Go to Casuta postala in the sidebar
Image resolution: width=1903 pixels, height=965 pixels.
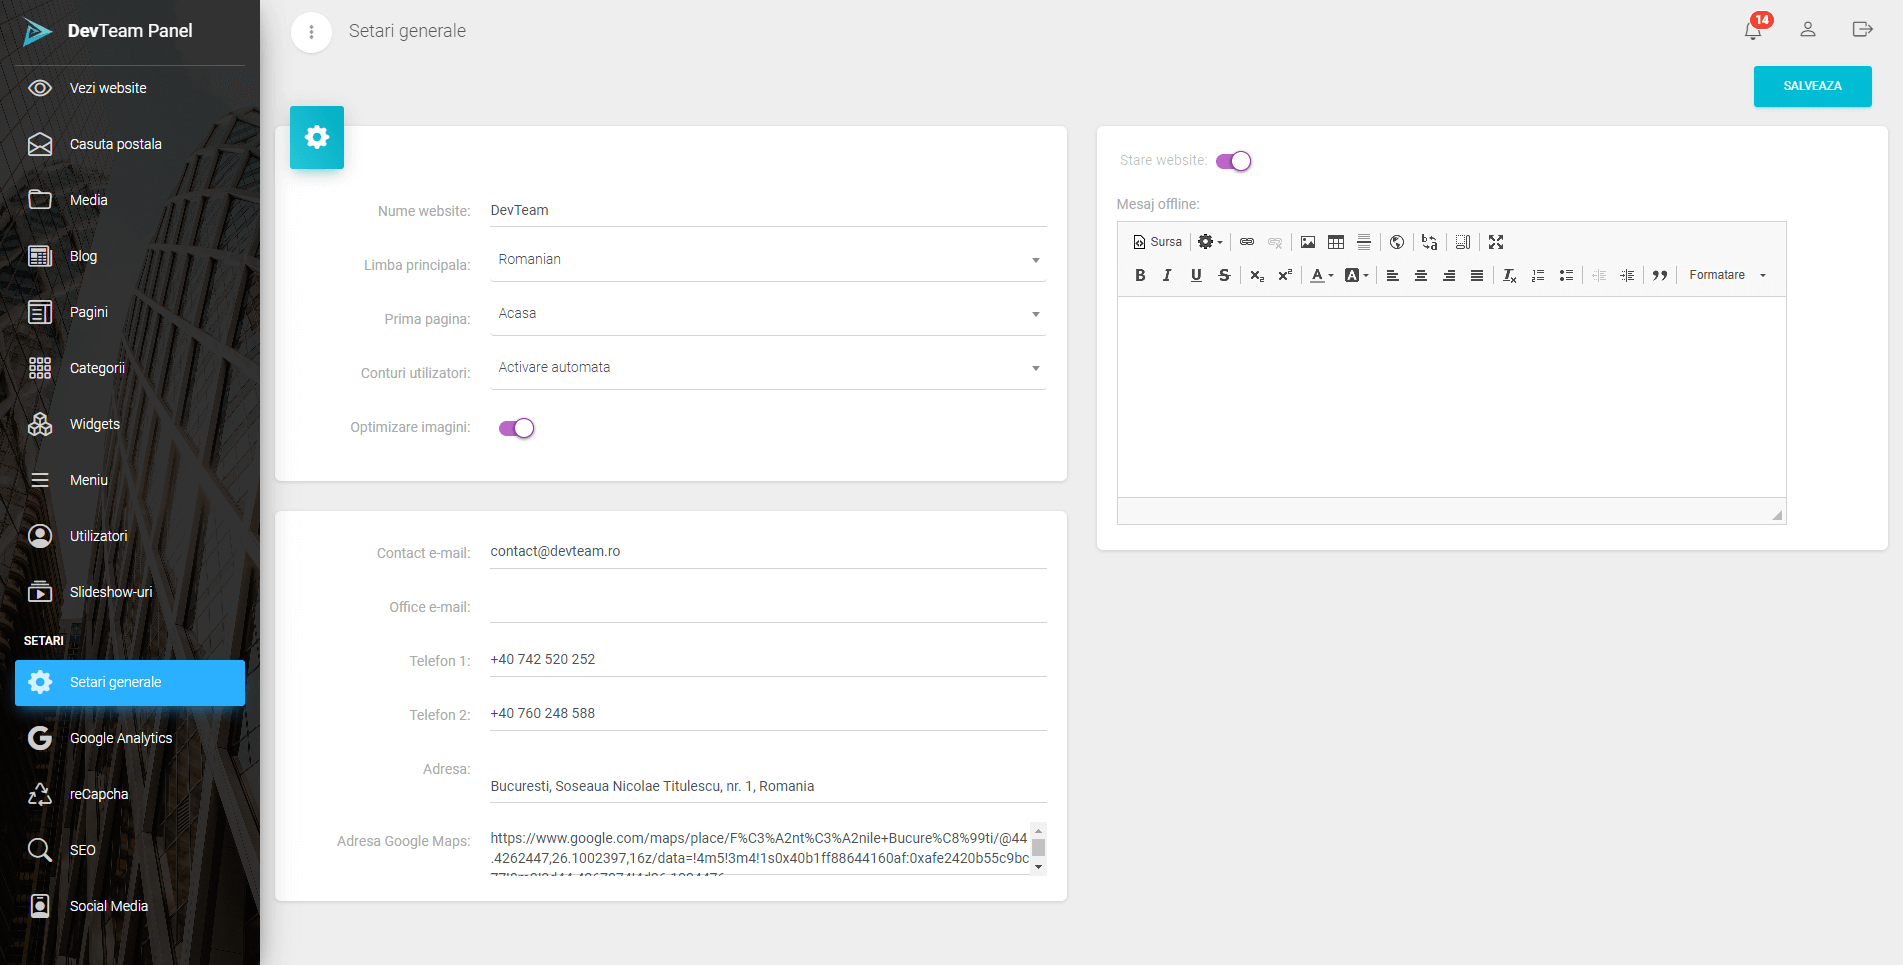[115, 144]
